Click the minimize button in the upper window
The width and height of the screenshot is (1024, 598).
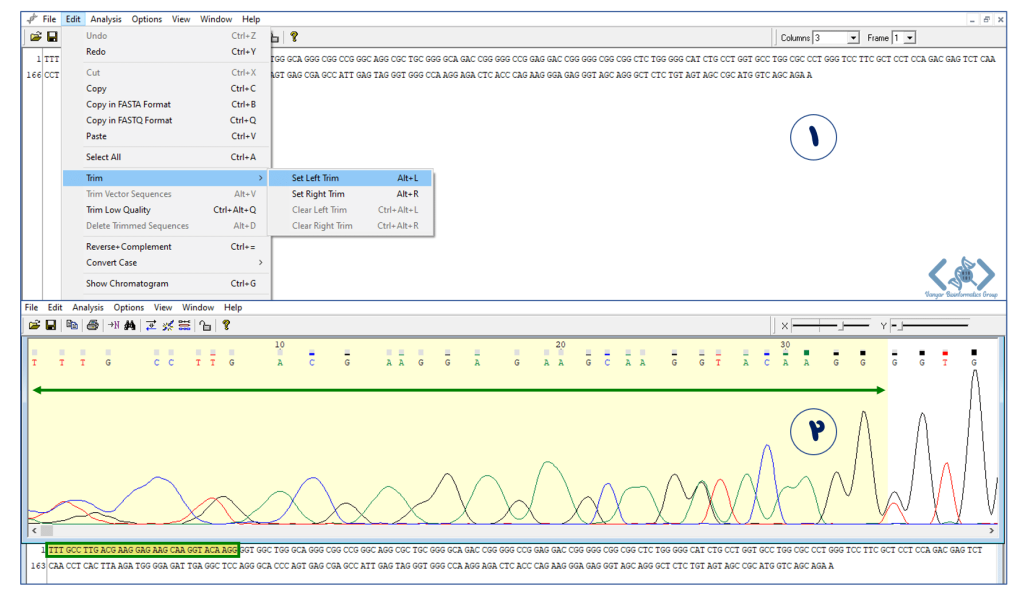click(972, 20)
